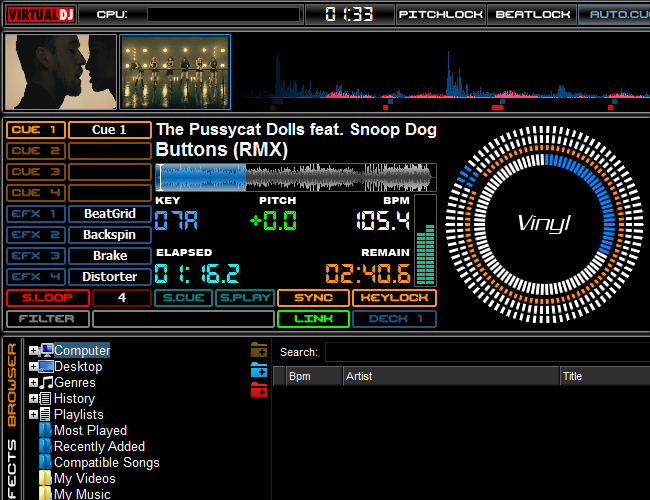Activate EFX 4 button
Image resolution: width=650 pixels, height=500 pixels.
pyautogui.click(x=36, y=277)
